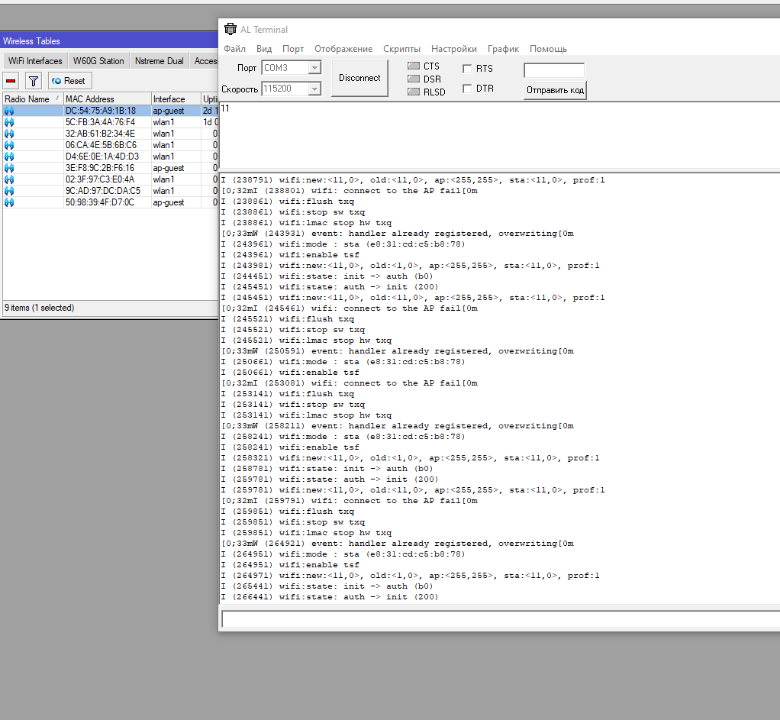780x720 pixels.
Task: Click Reset button in Wireless Tables
Action: [x=70, y=81]
